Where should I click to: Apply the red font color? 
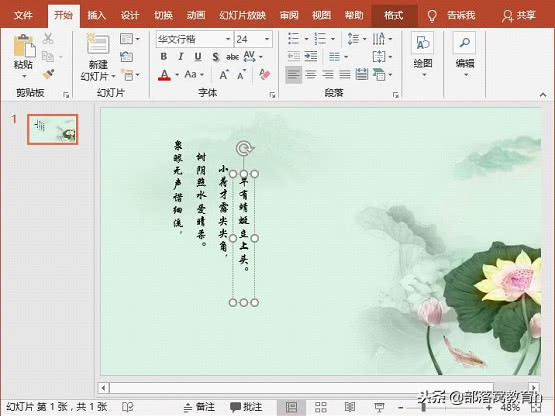click(x=164, y=75)
